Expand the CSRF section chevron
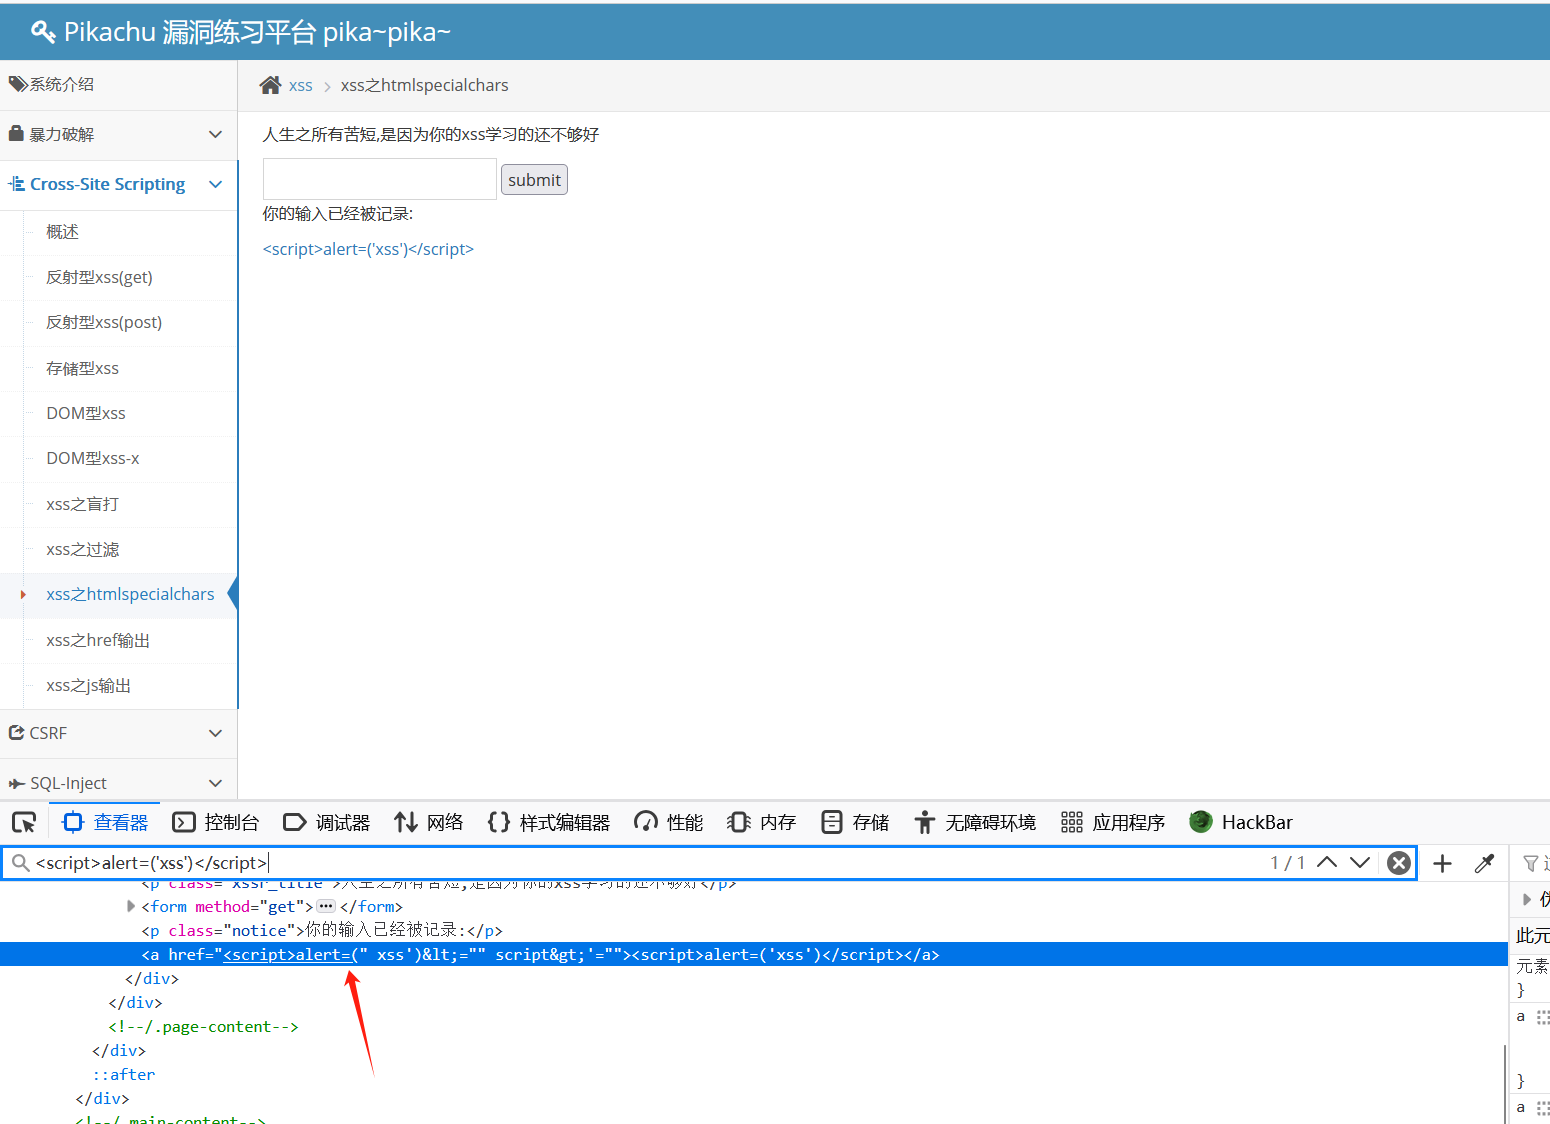The image size is (1550, 1124). click(215, 733)
